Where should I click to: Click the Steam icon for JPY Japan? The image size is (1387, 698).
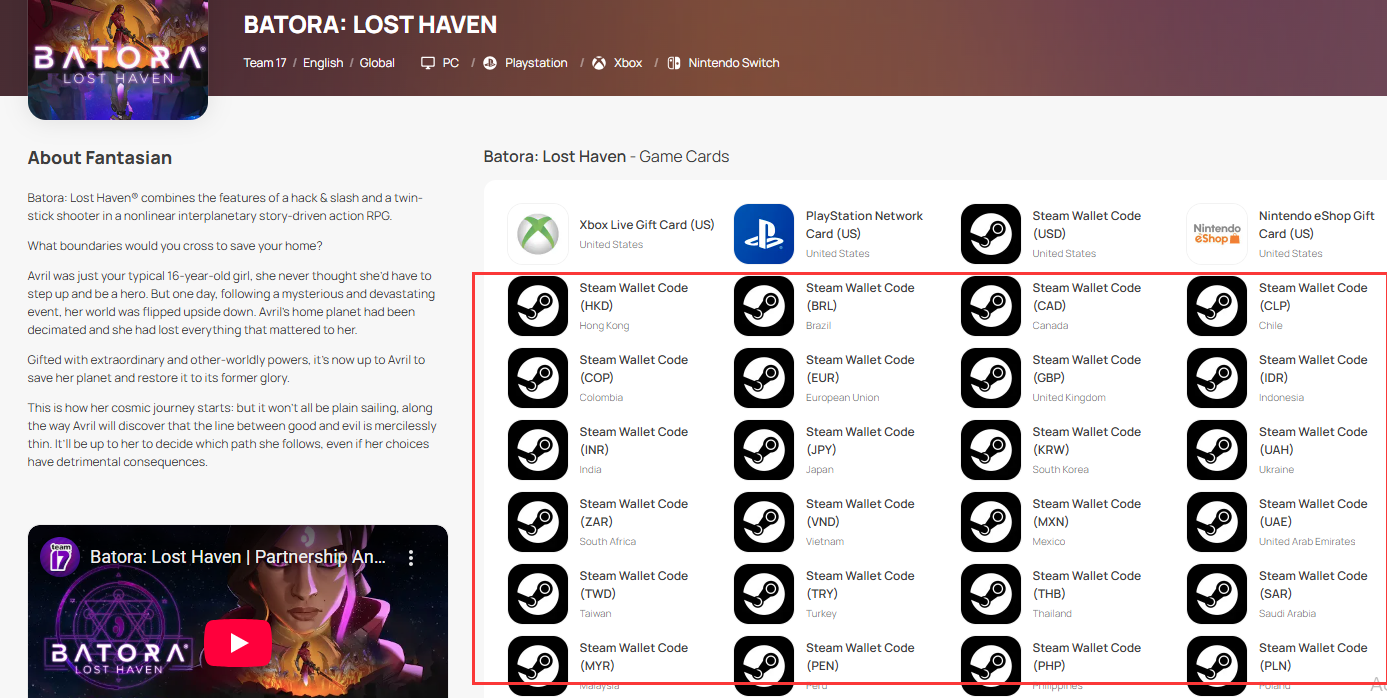click(764, 450)
